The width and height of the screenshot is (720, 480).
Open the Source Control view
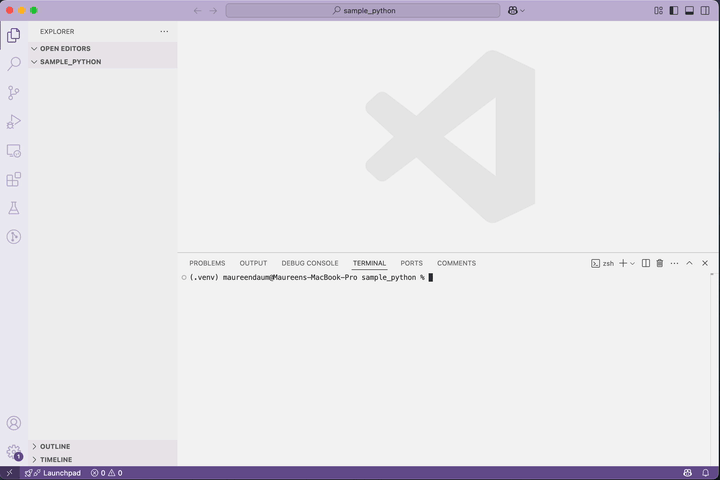point(14,93)
